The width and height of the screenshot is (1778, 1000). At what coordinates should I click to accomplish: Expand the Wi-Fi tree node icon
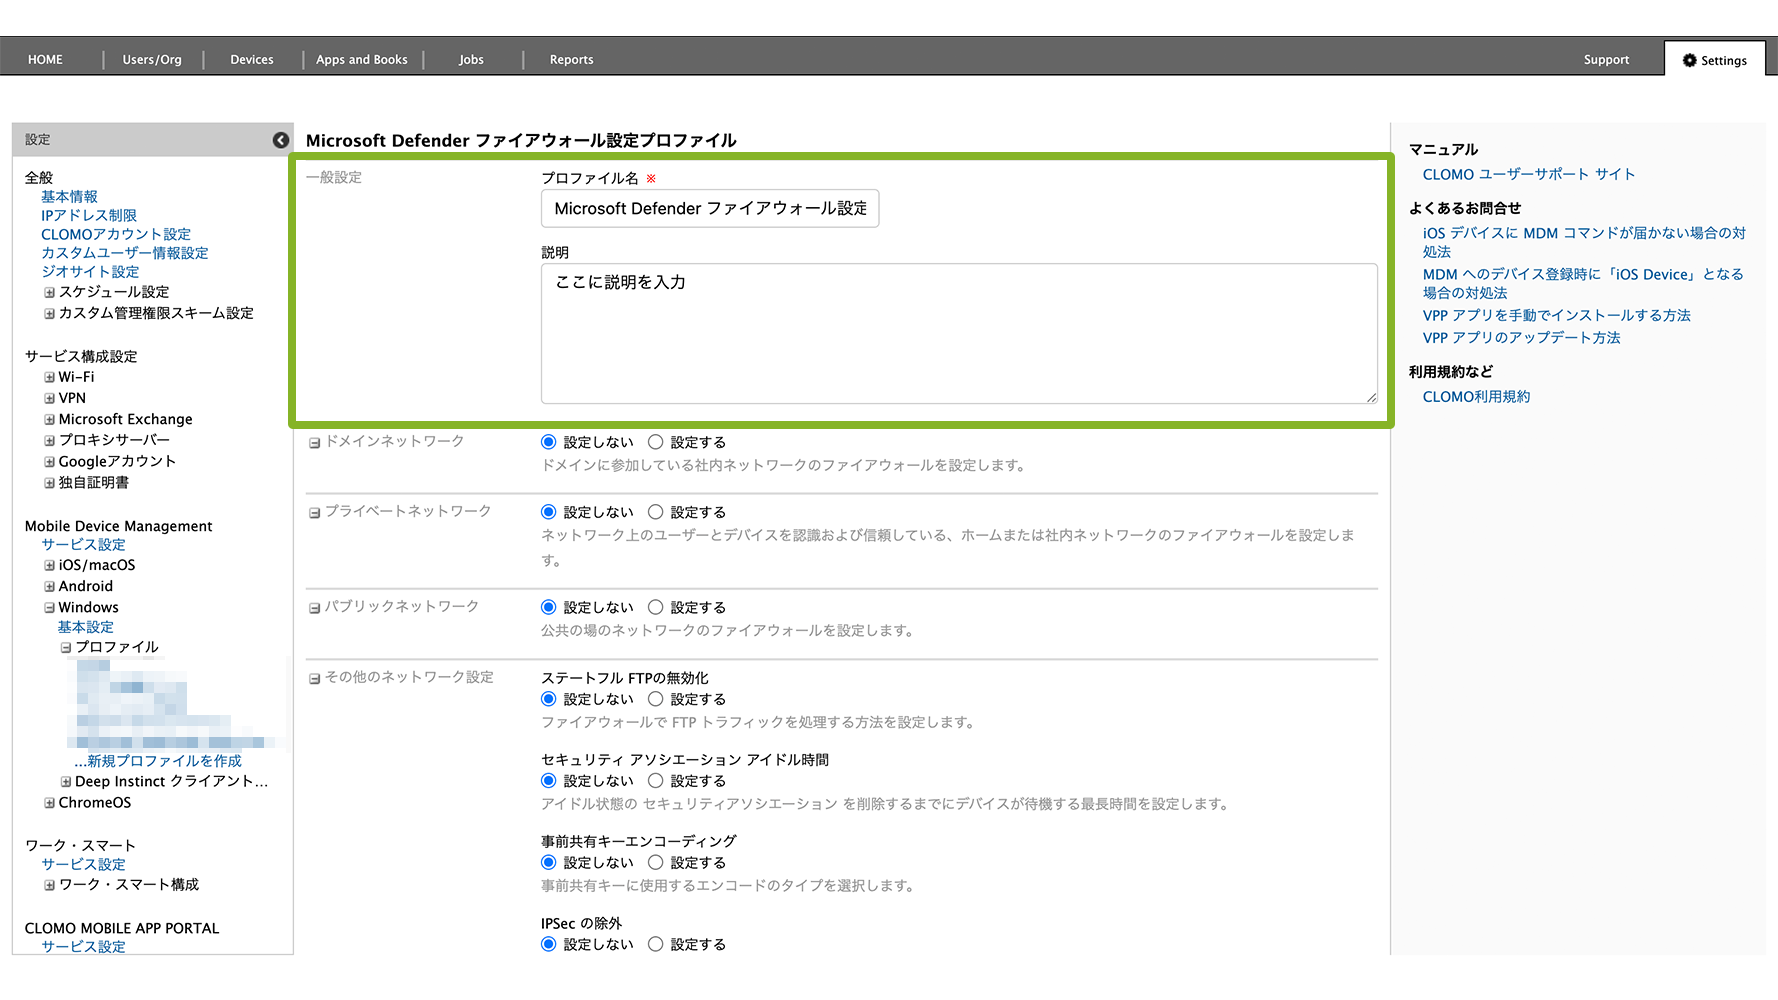tap(49, 377)
